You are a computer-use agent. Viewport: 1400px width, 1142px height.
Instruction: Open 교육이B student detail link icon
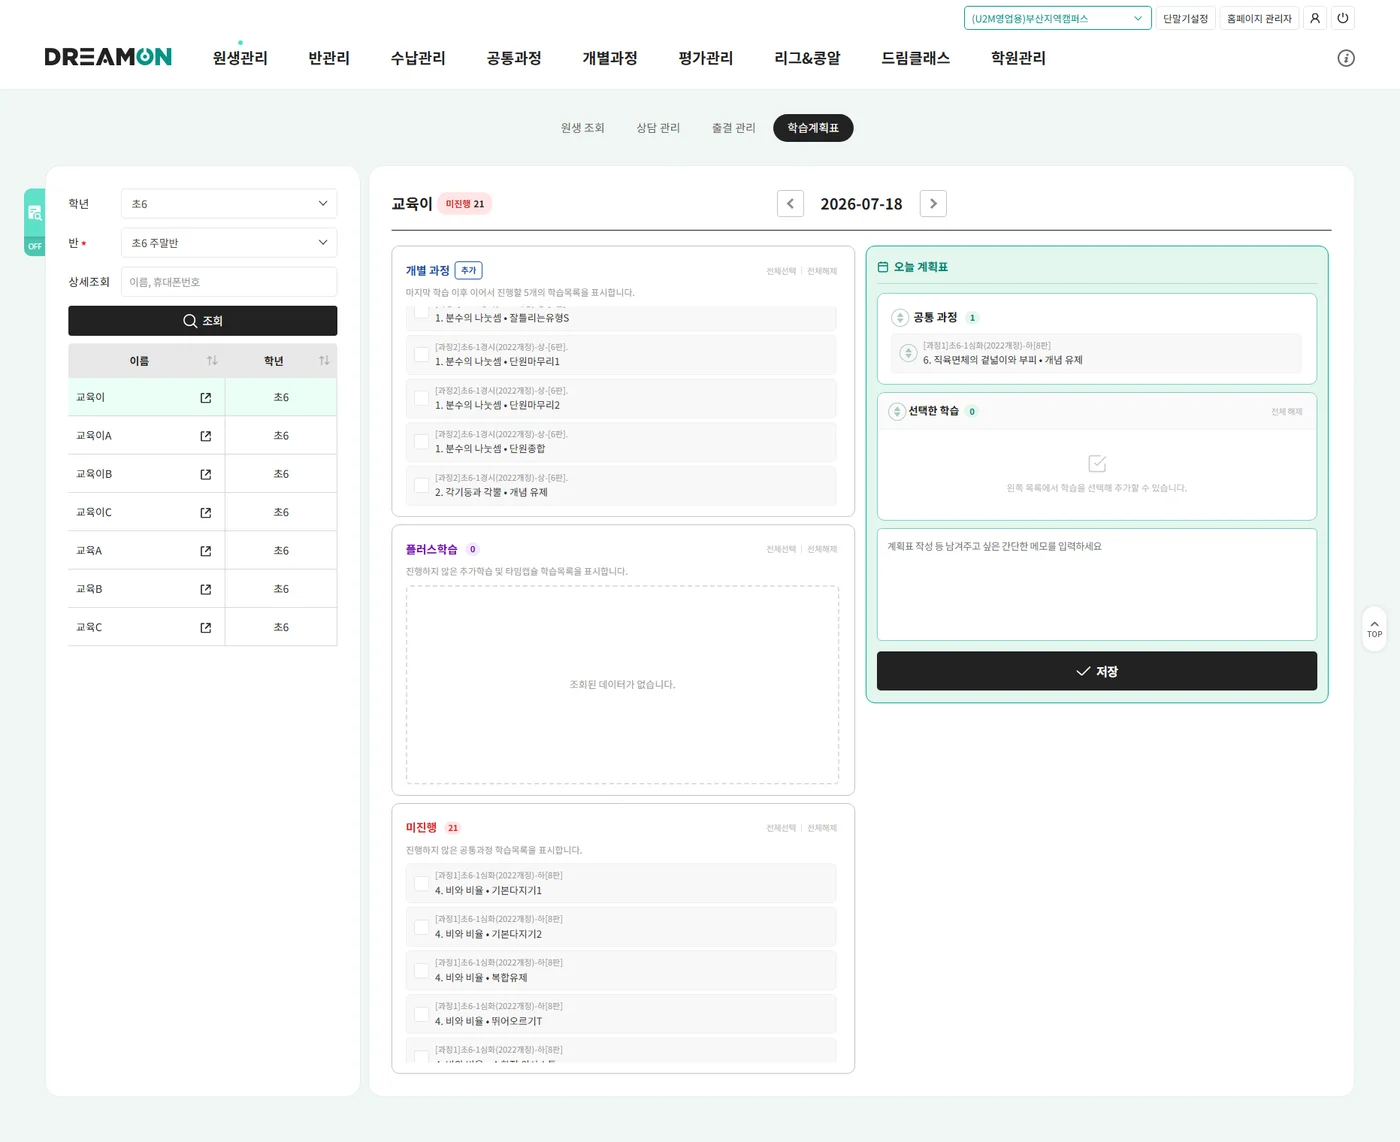pyautogui.click(x=206, y=474)
